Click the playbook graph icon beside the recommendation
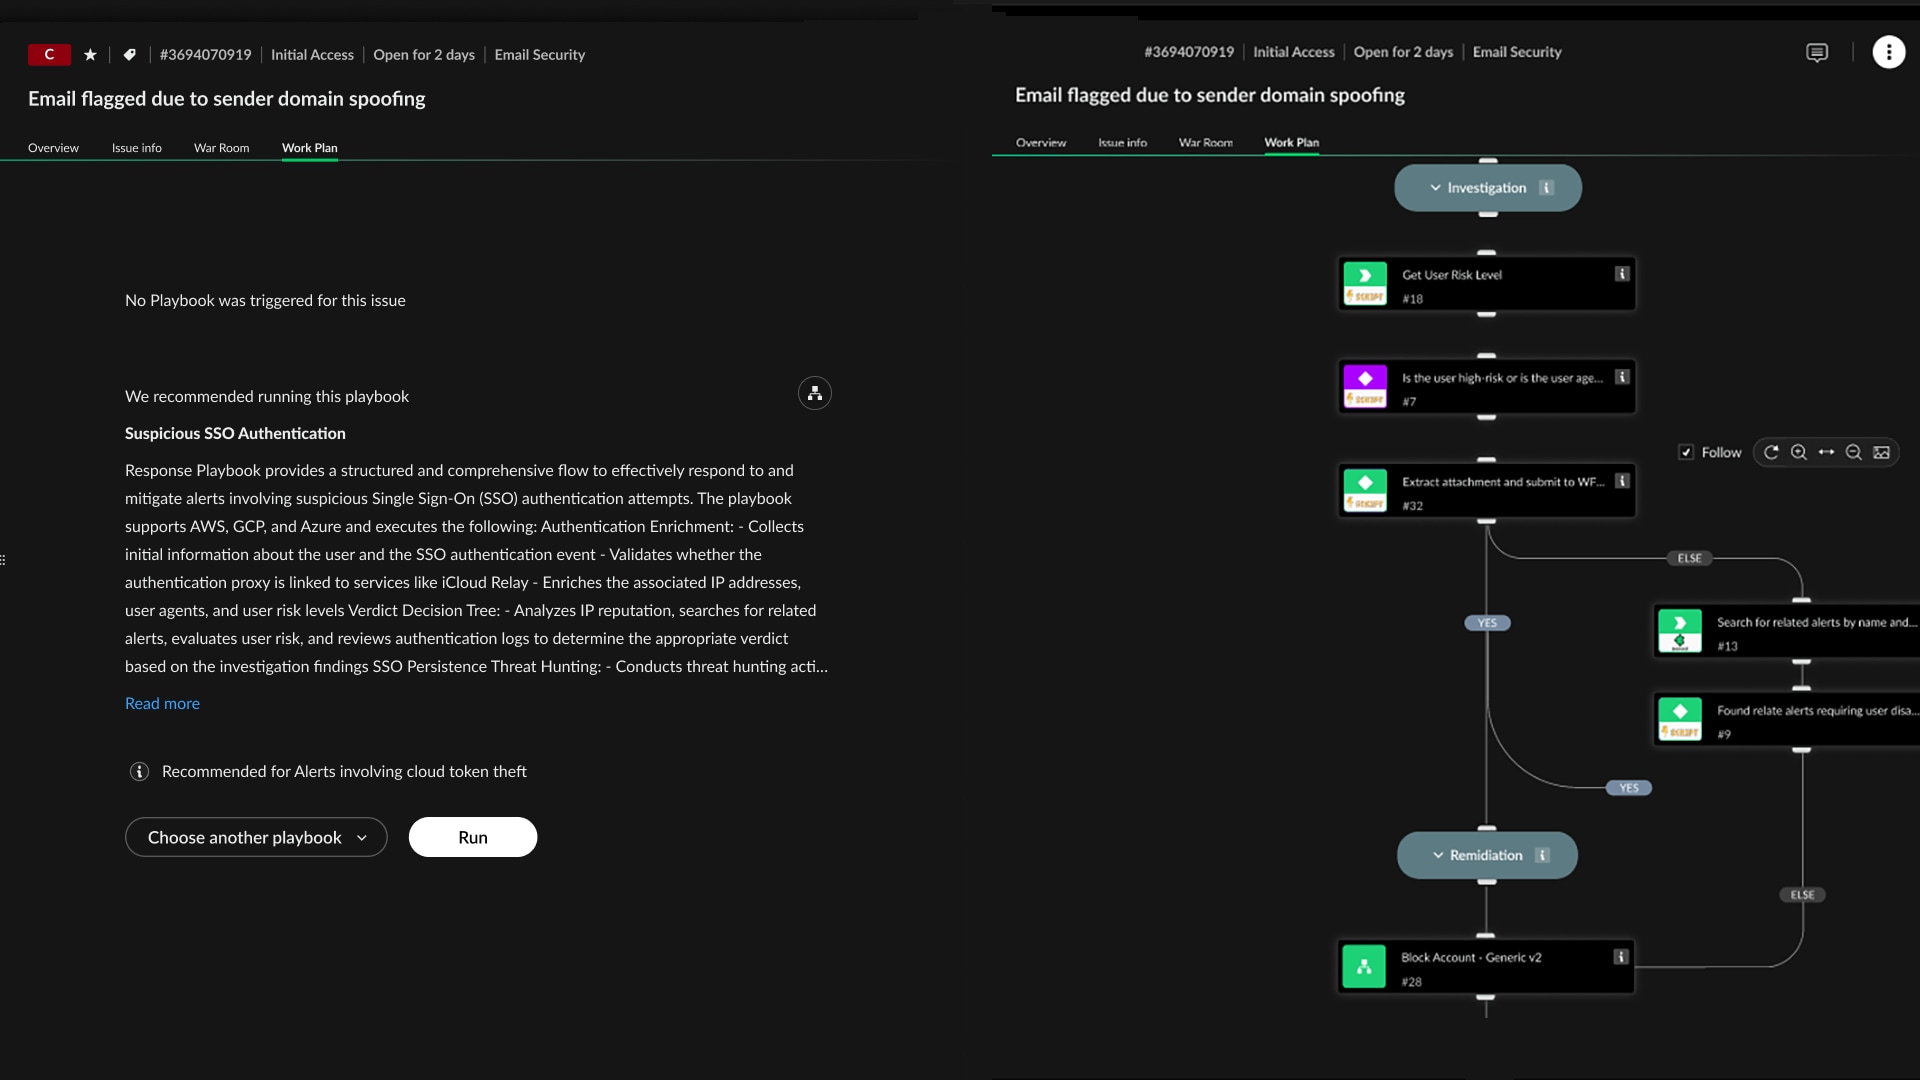This screenshot has width=1920, height=1080. tap(815, 393)
